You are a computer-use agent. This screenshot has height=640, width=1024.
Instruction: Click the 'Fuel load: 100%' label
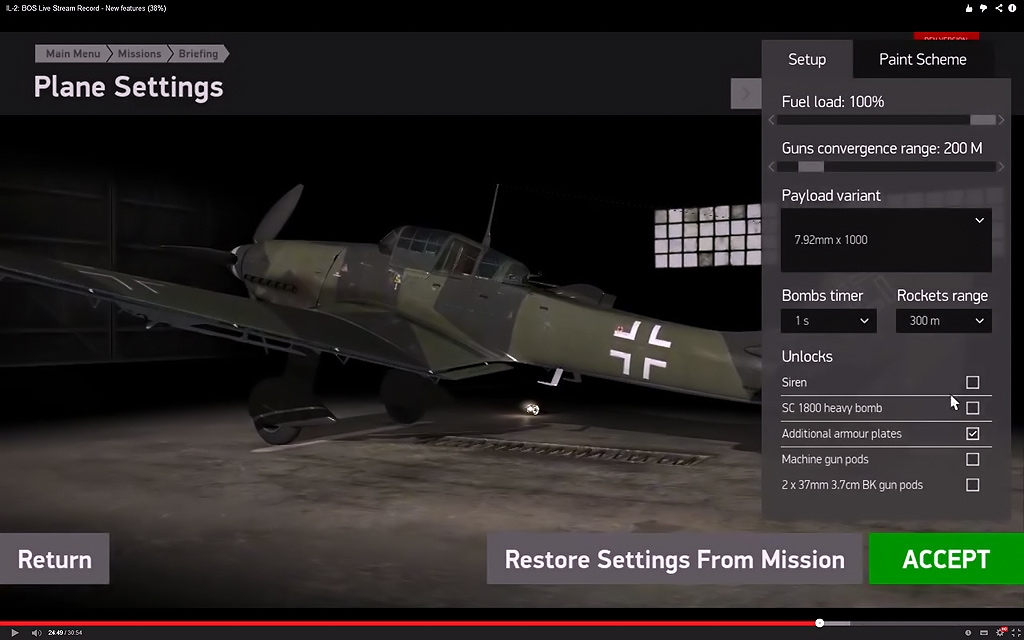click(x=833, y=102)
